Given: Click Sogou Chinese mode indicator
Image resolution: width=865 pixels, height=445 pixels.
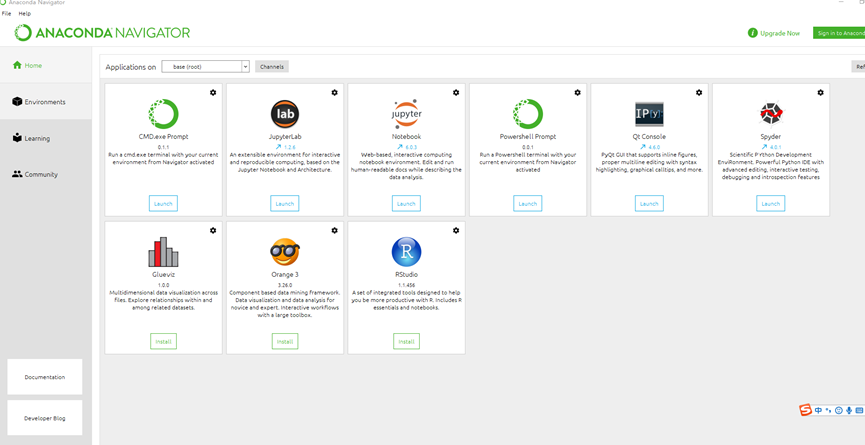Looking at the screenshot, I should click(x=818, y=410).
